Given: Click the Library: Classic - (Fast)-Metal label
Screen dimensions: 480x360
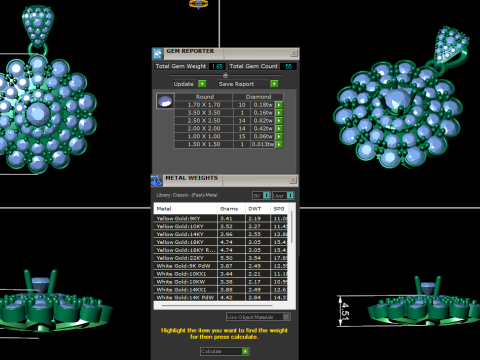Looking at the screenshot, I should [187, 195].
